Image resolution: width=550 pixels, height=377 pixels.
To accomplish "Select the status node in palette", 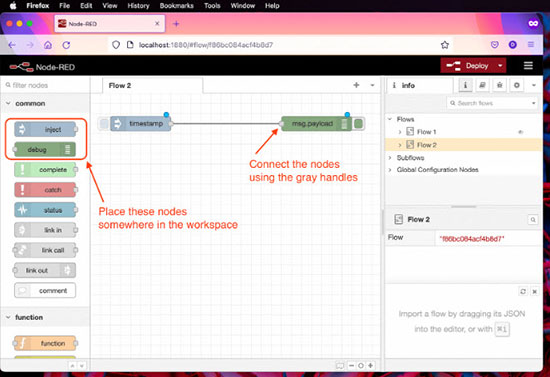I will point(45,210).
